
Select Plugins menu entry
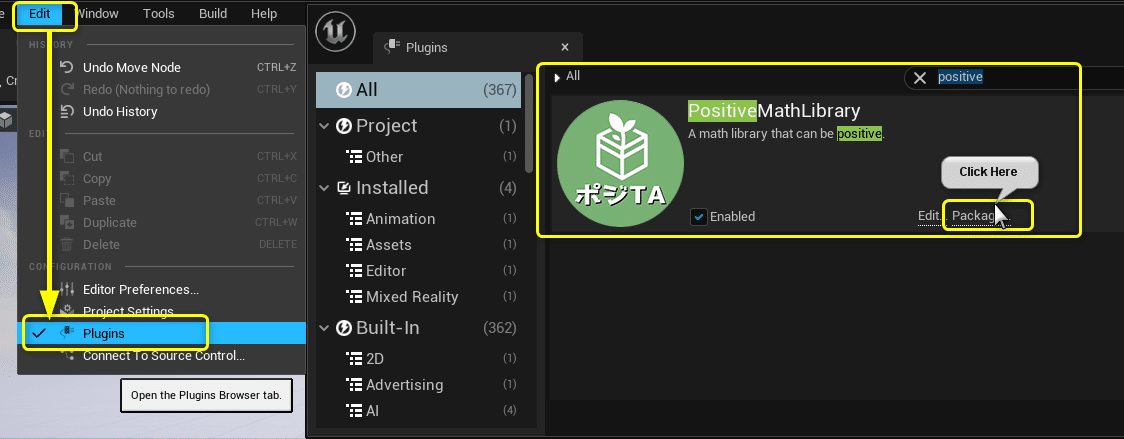[x=161, y=334]
